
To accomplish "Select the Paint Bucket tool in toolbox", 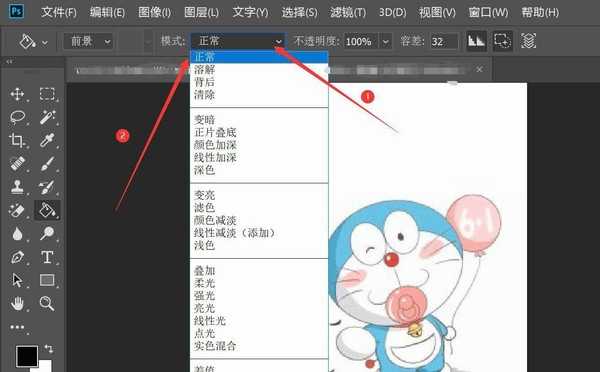I will [x=47, y=210].
